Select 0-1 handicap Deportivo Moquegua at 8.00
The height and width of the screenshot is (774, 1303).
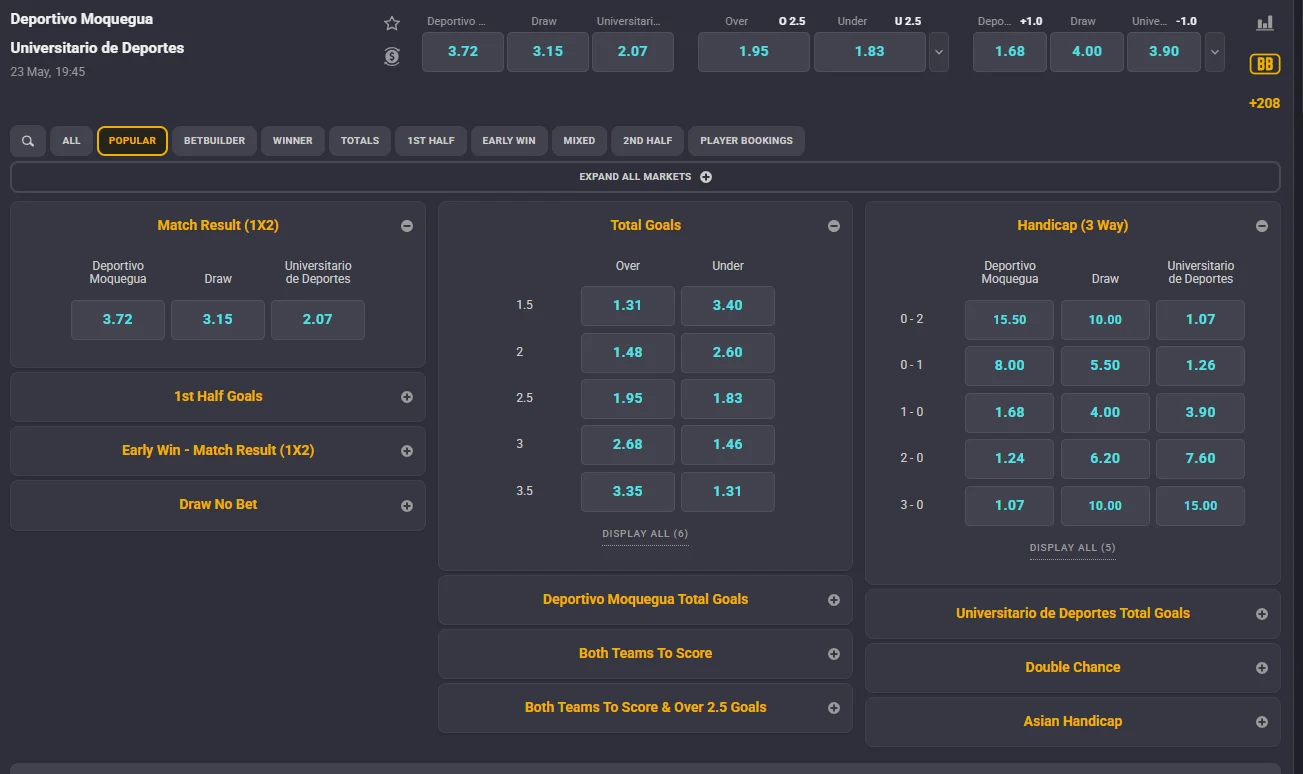(x=1010, y=366)
